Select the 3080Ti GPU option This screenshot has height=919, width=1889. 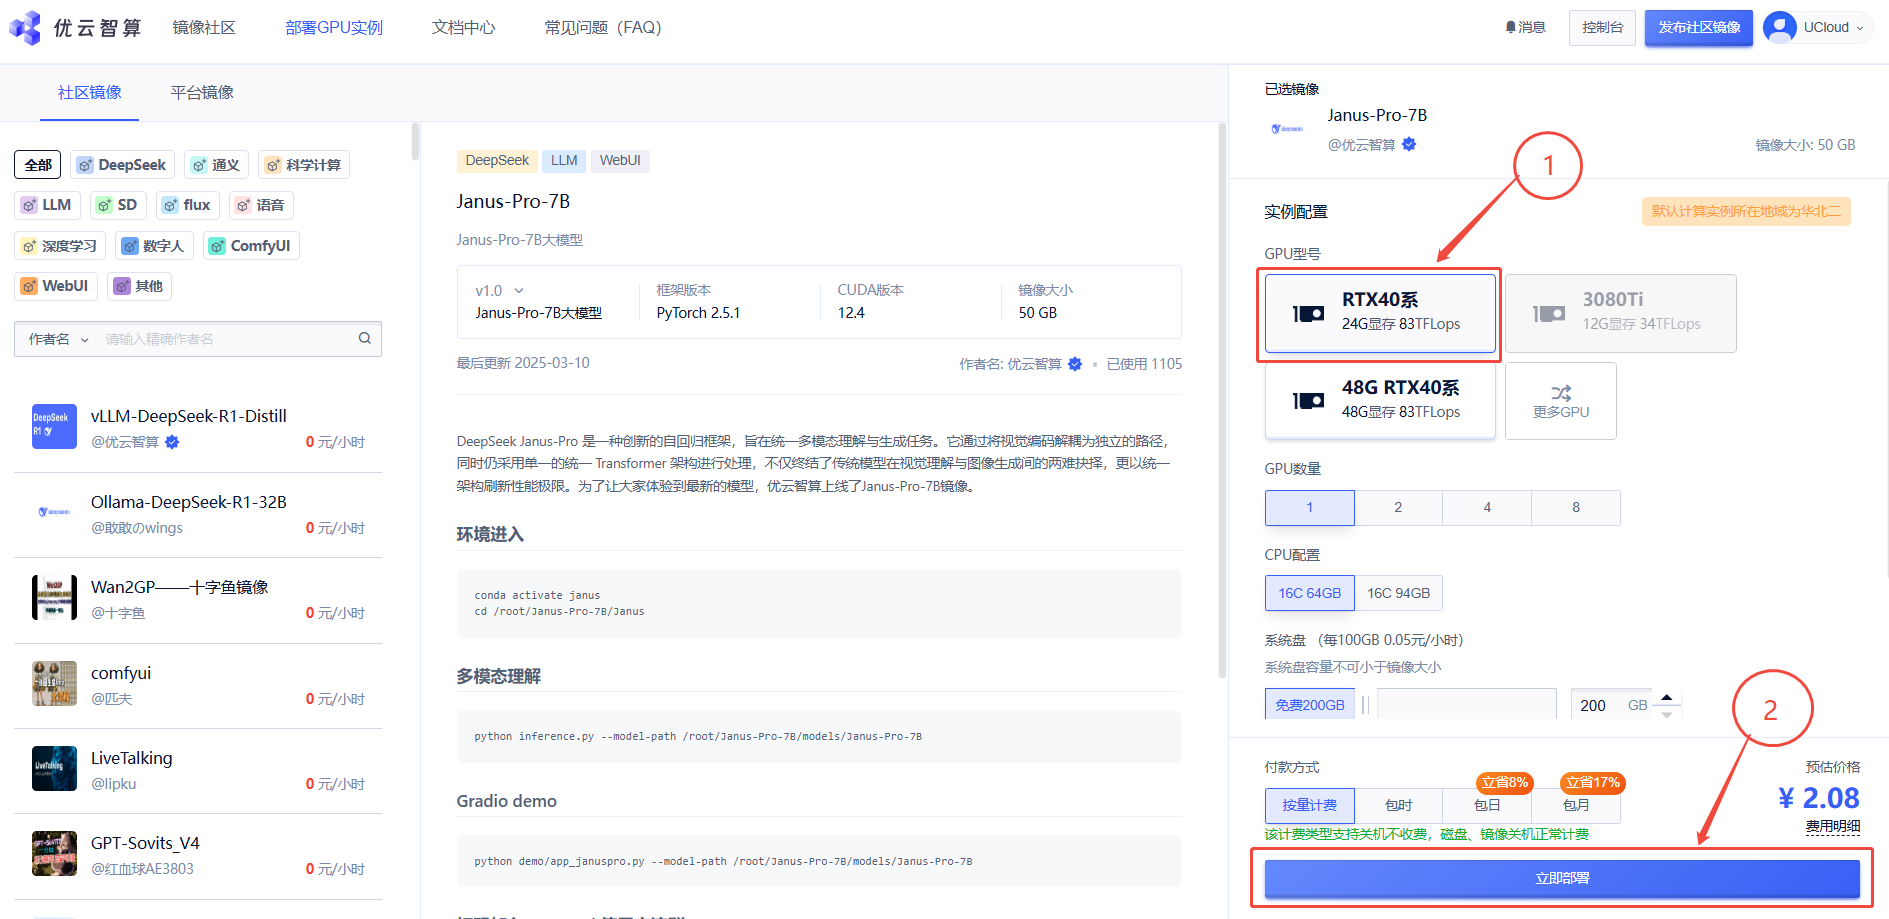[x=1621, y=314]
